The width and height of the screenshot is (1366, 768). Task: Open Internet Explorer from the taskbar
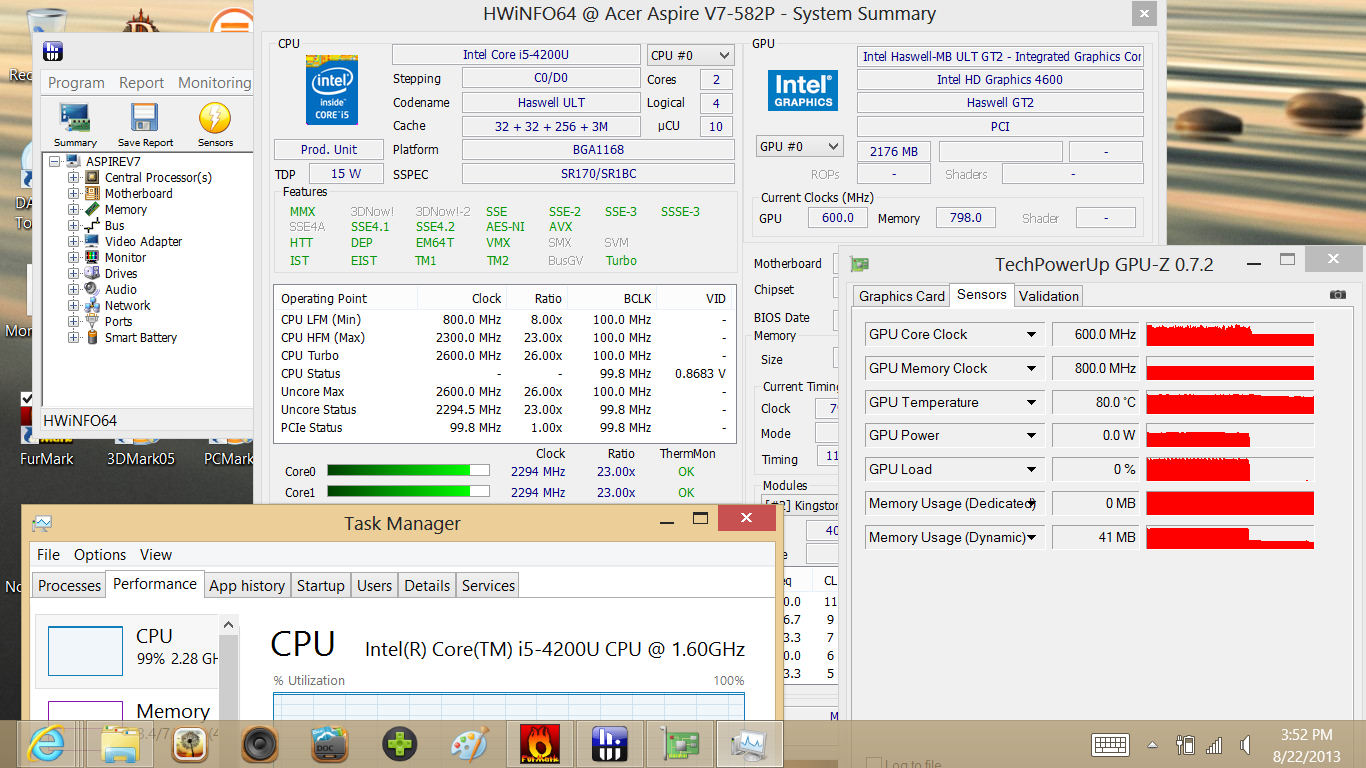click(46, 744)
